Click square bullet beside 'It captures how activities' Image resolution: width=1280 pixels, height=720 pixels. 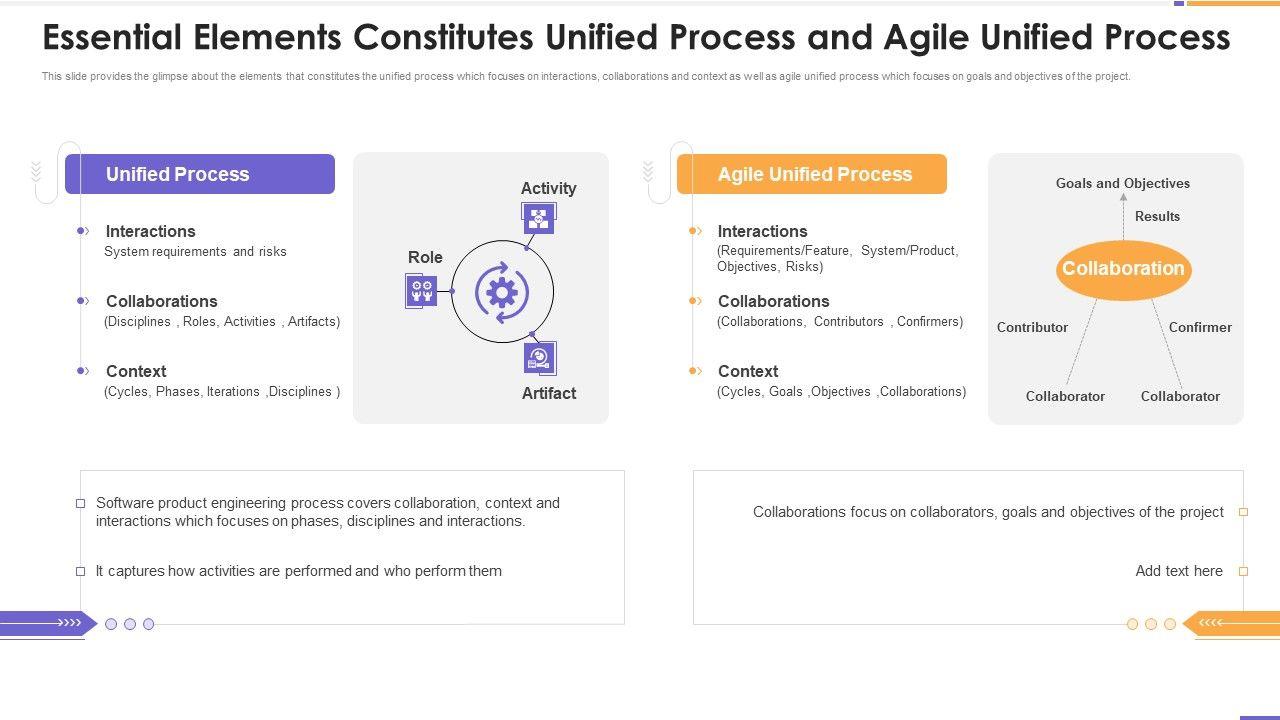click(x=81, y=572)
